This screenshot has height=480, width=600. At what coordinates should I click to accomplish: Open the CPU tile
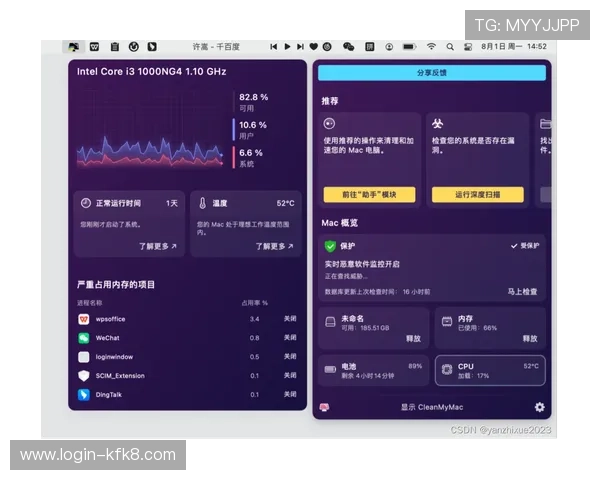[490, 371]
